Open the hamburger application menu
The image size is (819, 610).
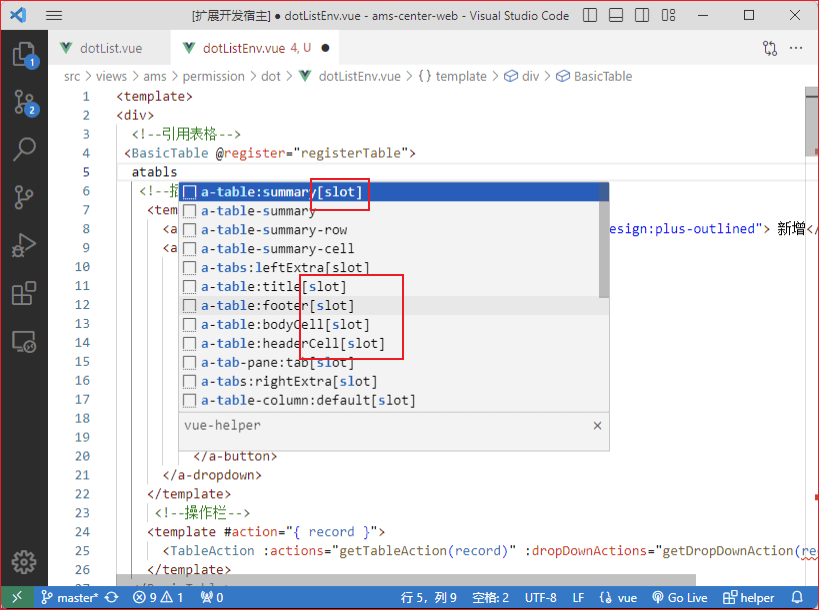coord(54,16)
